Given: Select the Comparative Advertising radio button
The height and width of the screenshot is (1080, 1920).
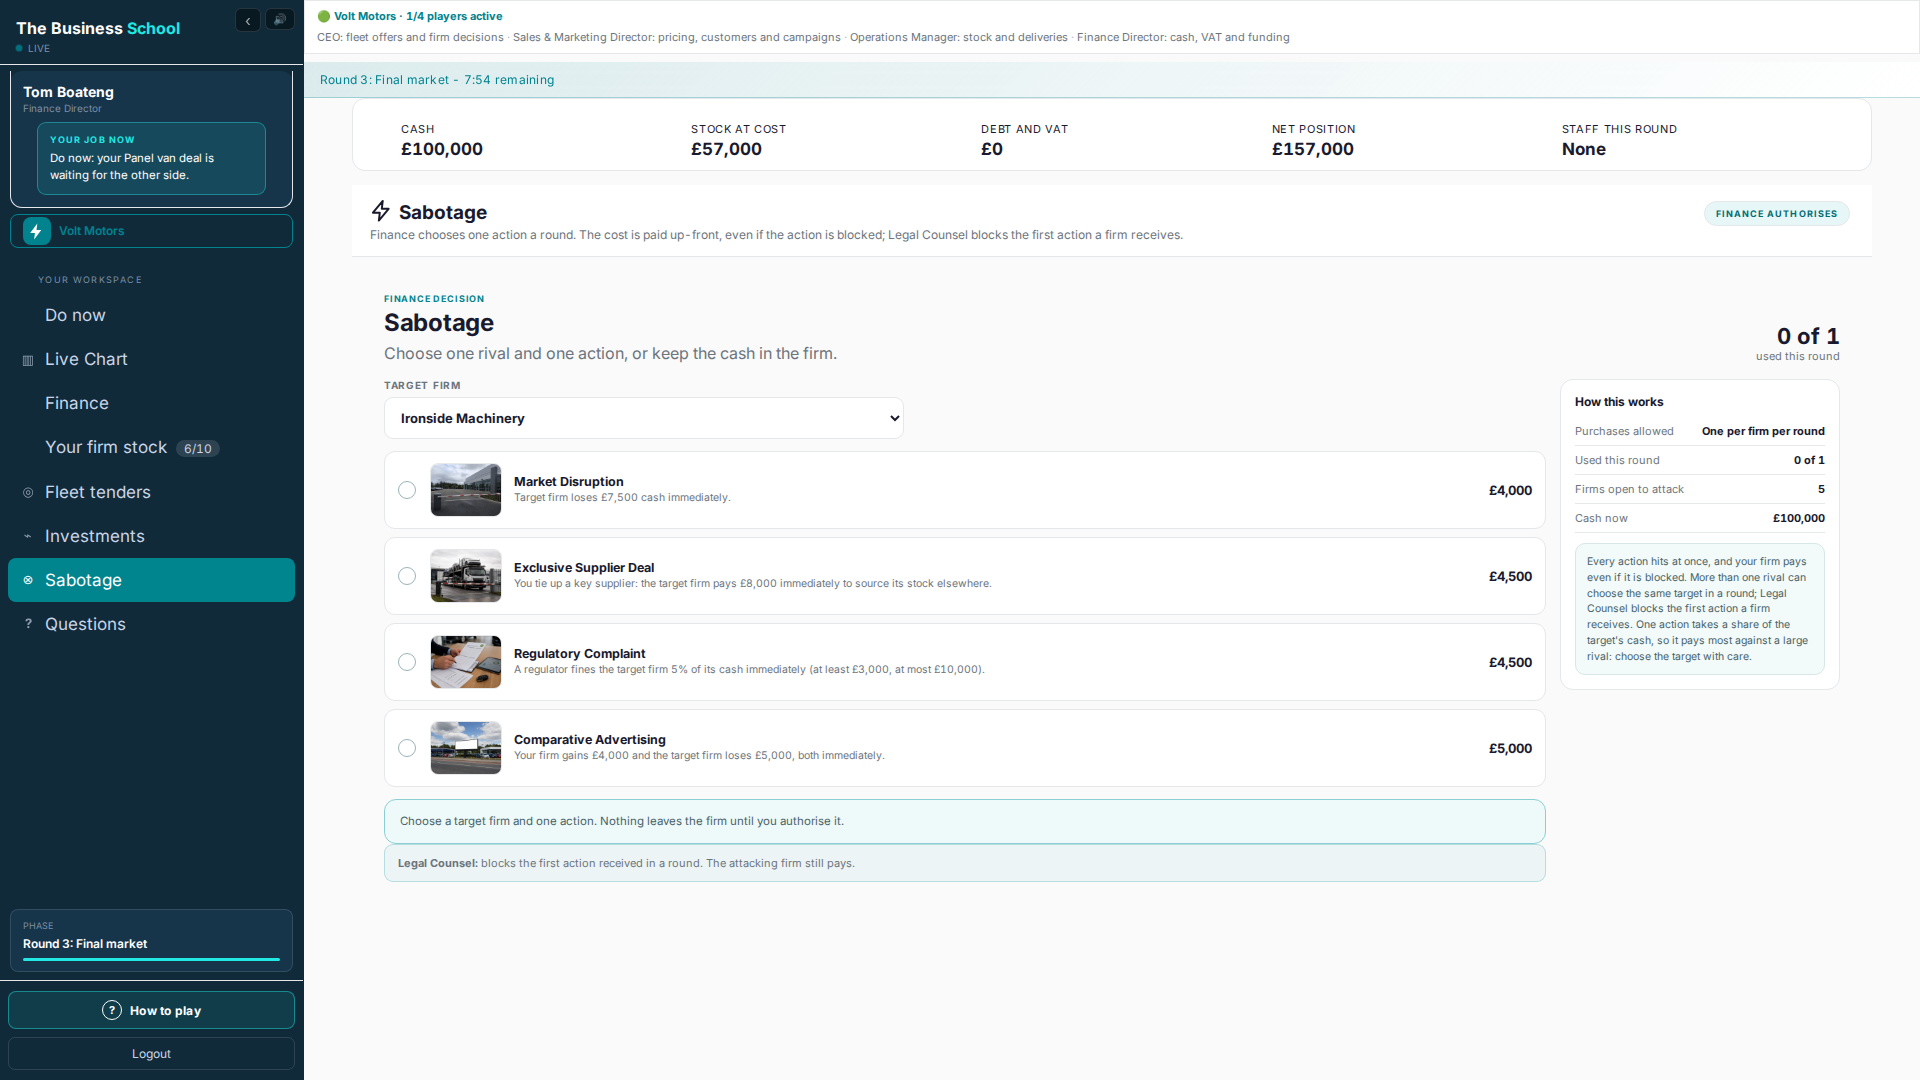Looking at the screenshot, I should [x=407, y=748].
